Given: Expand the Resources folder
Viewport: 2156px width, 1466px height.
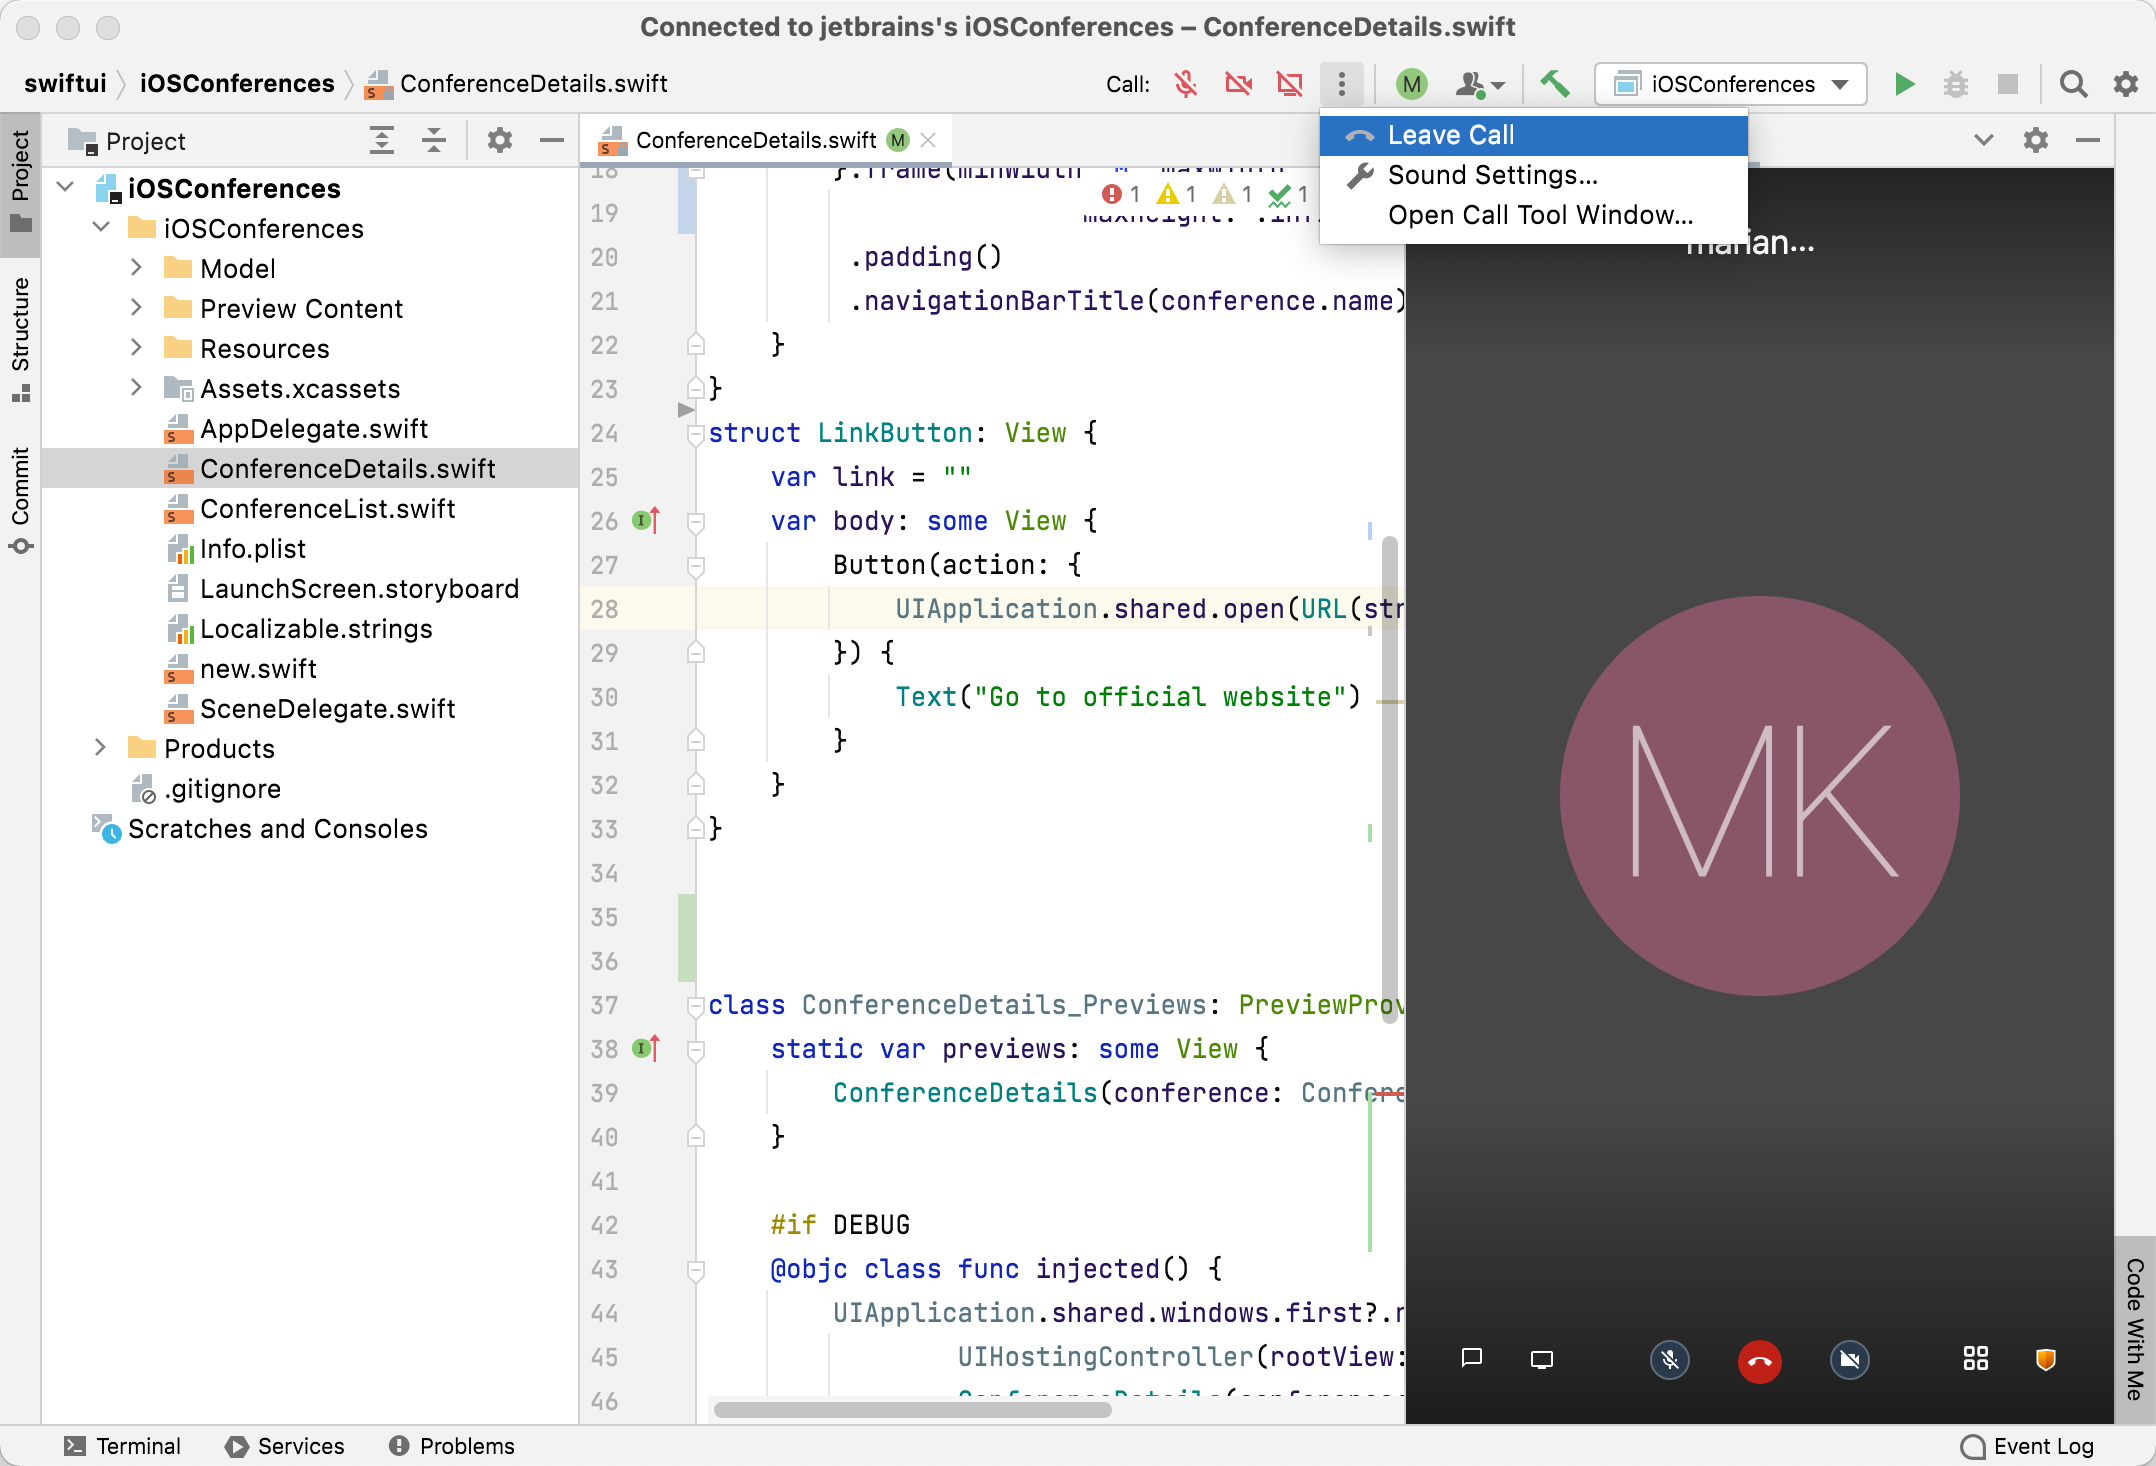Looking at the screenshot, I should coord(137,348).
